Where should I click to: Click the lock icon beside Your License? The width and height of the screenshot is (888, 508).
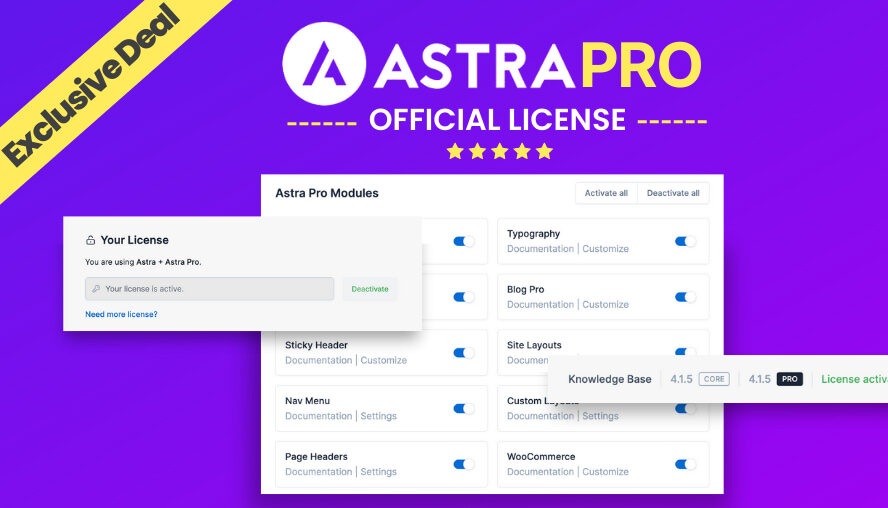point(91,240)
